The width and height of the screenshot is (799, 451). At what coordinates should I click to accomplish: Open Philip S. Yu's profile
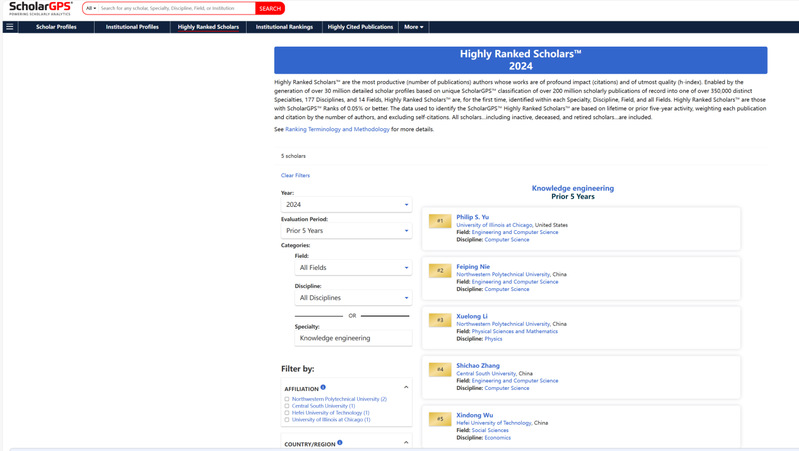pyautogui.click(x=472, y=217)
